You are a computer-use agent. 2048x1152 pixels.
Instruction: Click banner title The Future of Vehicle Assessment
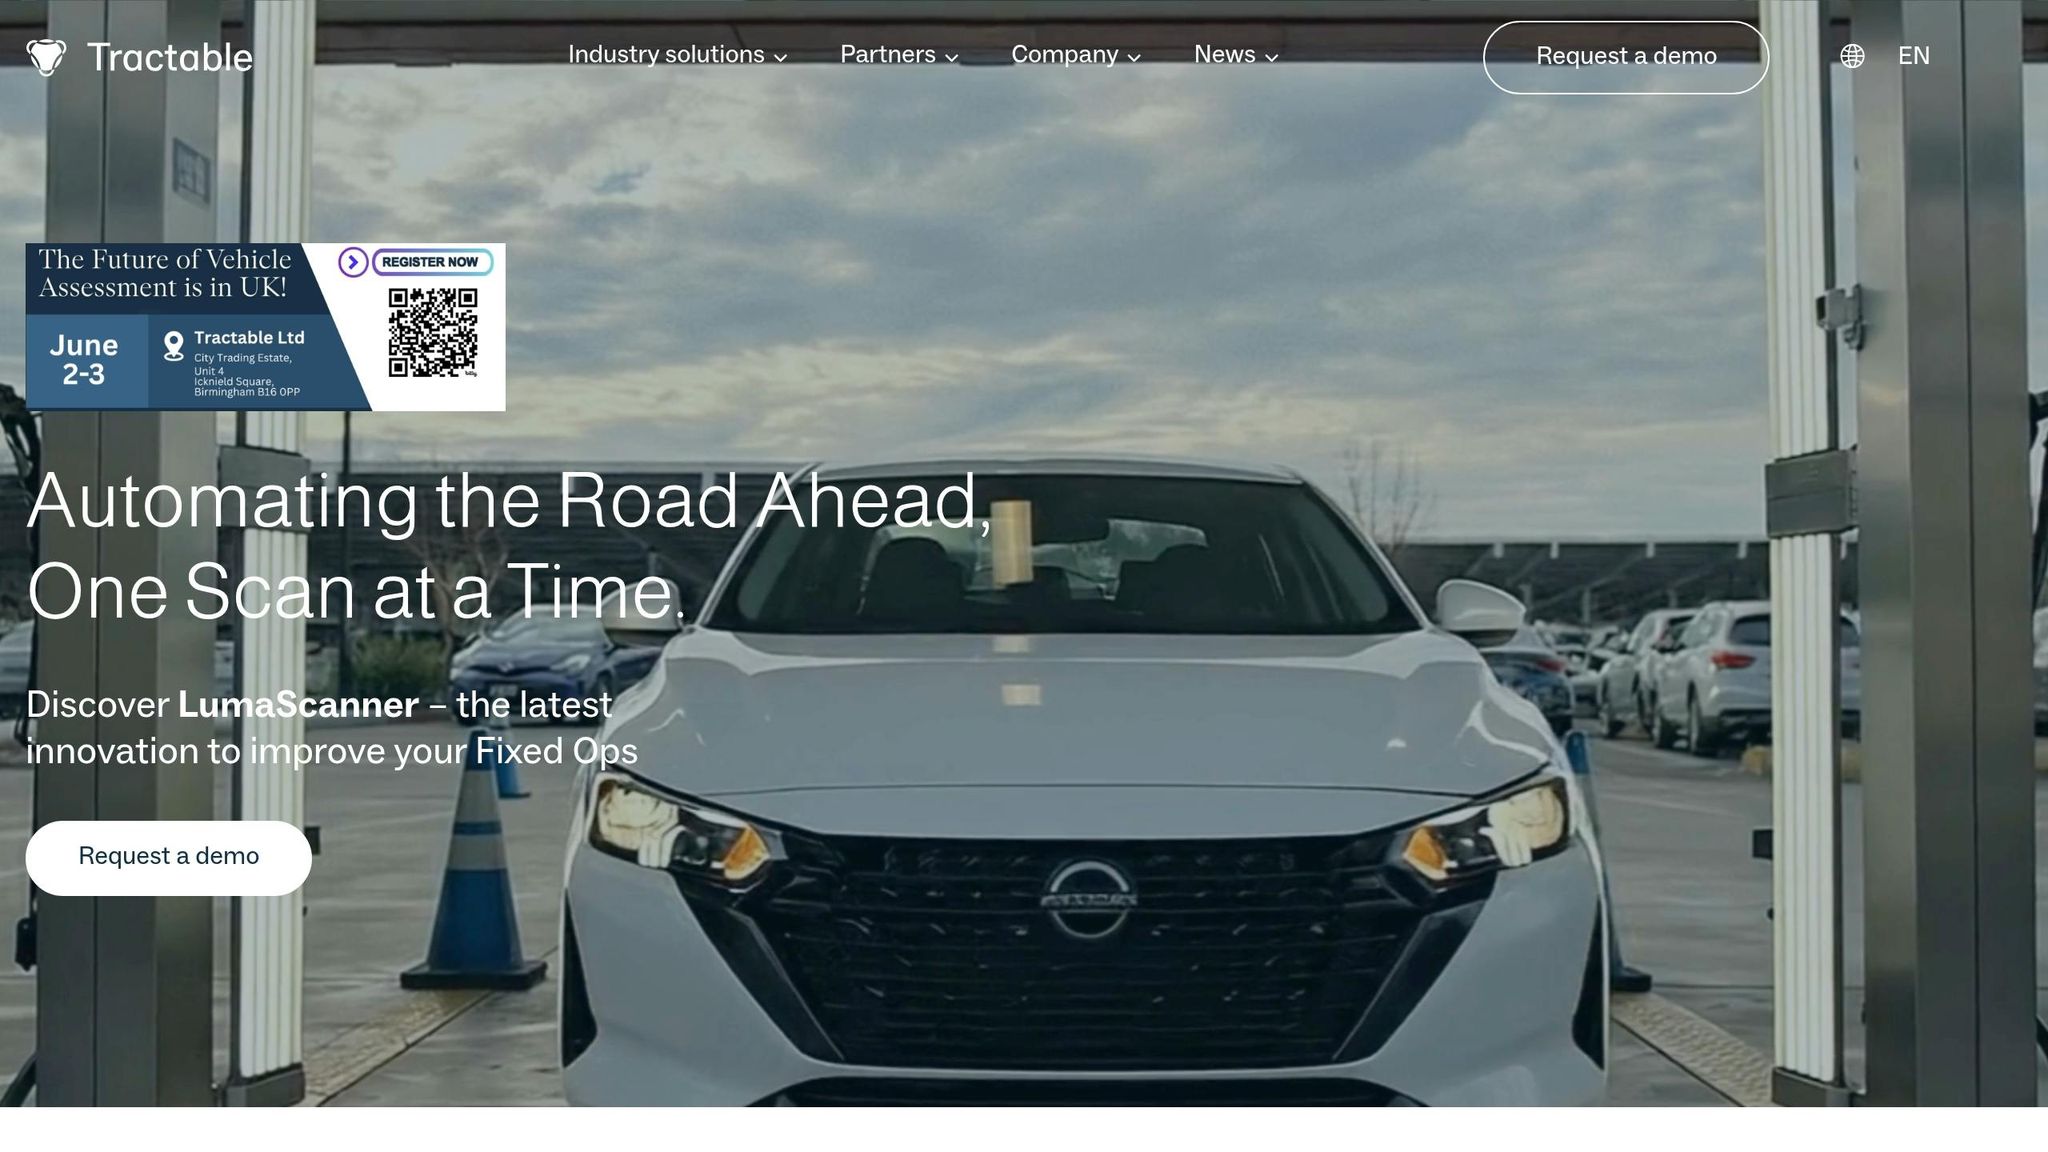click(165, 273)
